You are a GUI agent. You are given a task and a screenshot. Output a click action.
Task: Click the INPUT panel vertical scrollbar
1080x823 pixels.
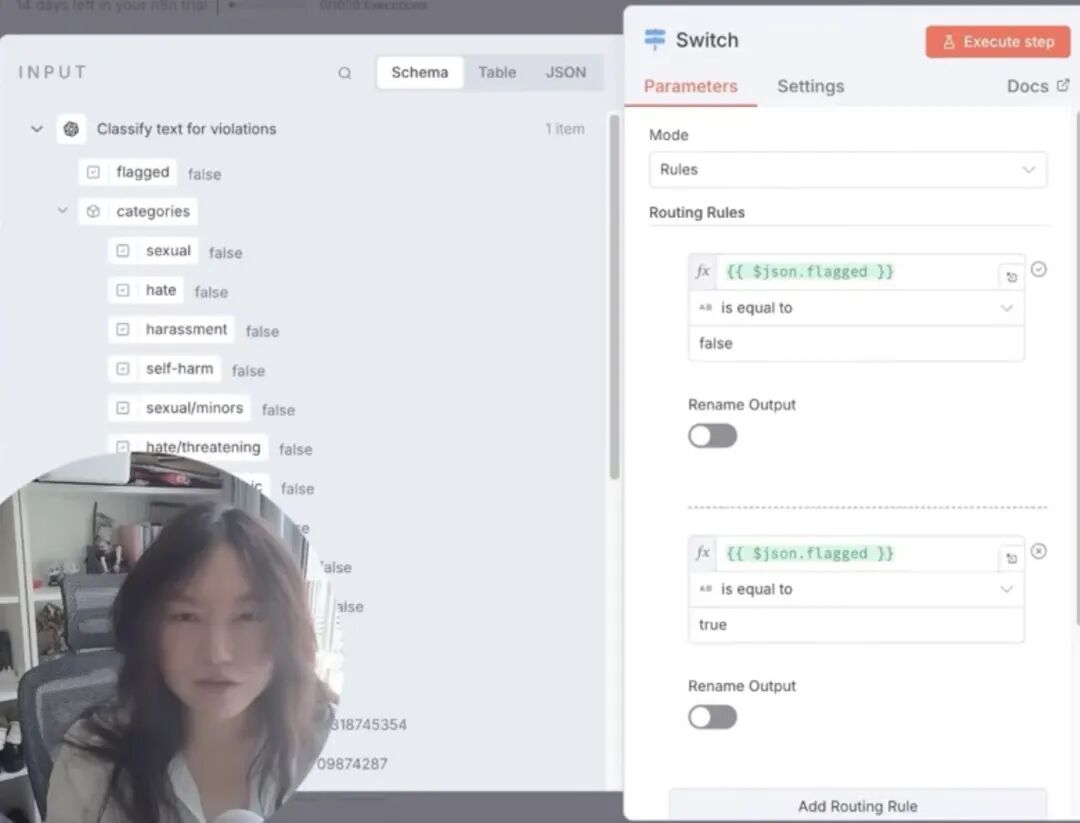tap(614, 296)
